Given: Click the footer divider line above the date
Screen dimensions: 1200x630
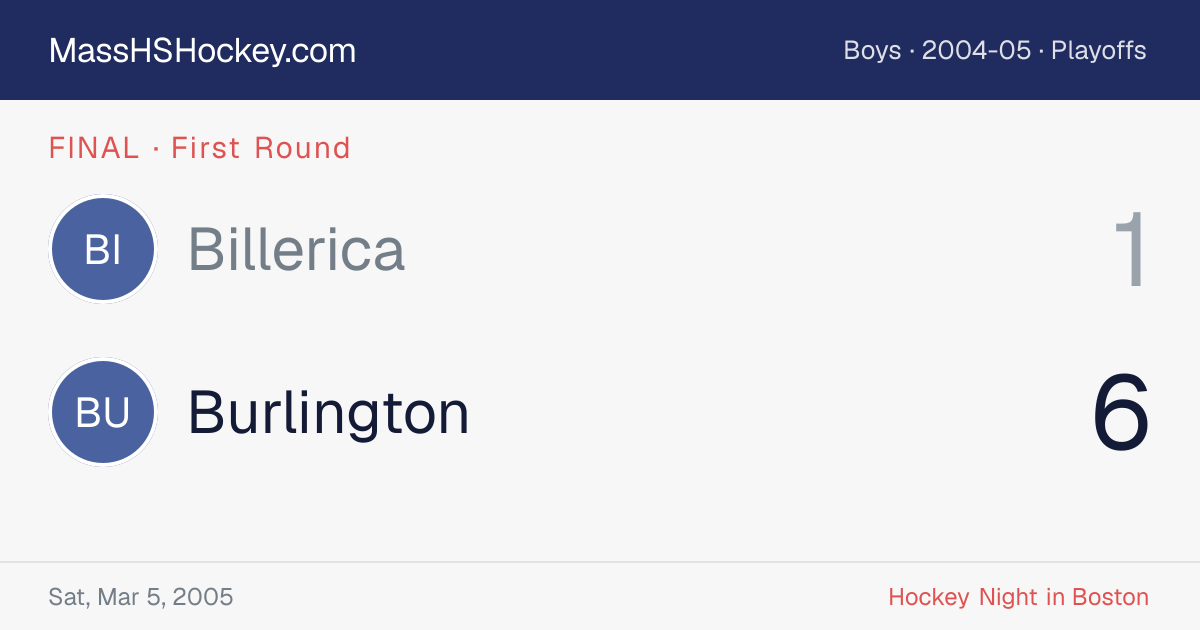Looking at the screenshot, I should click(x=600, y=562).
